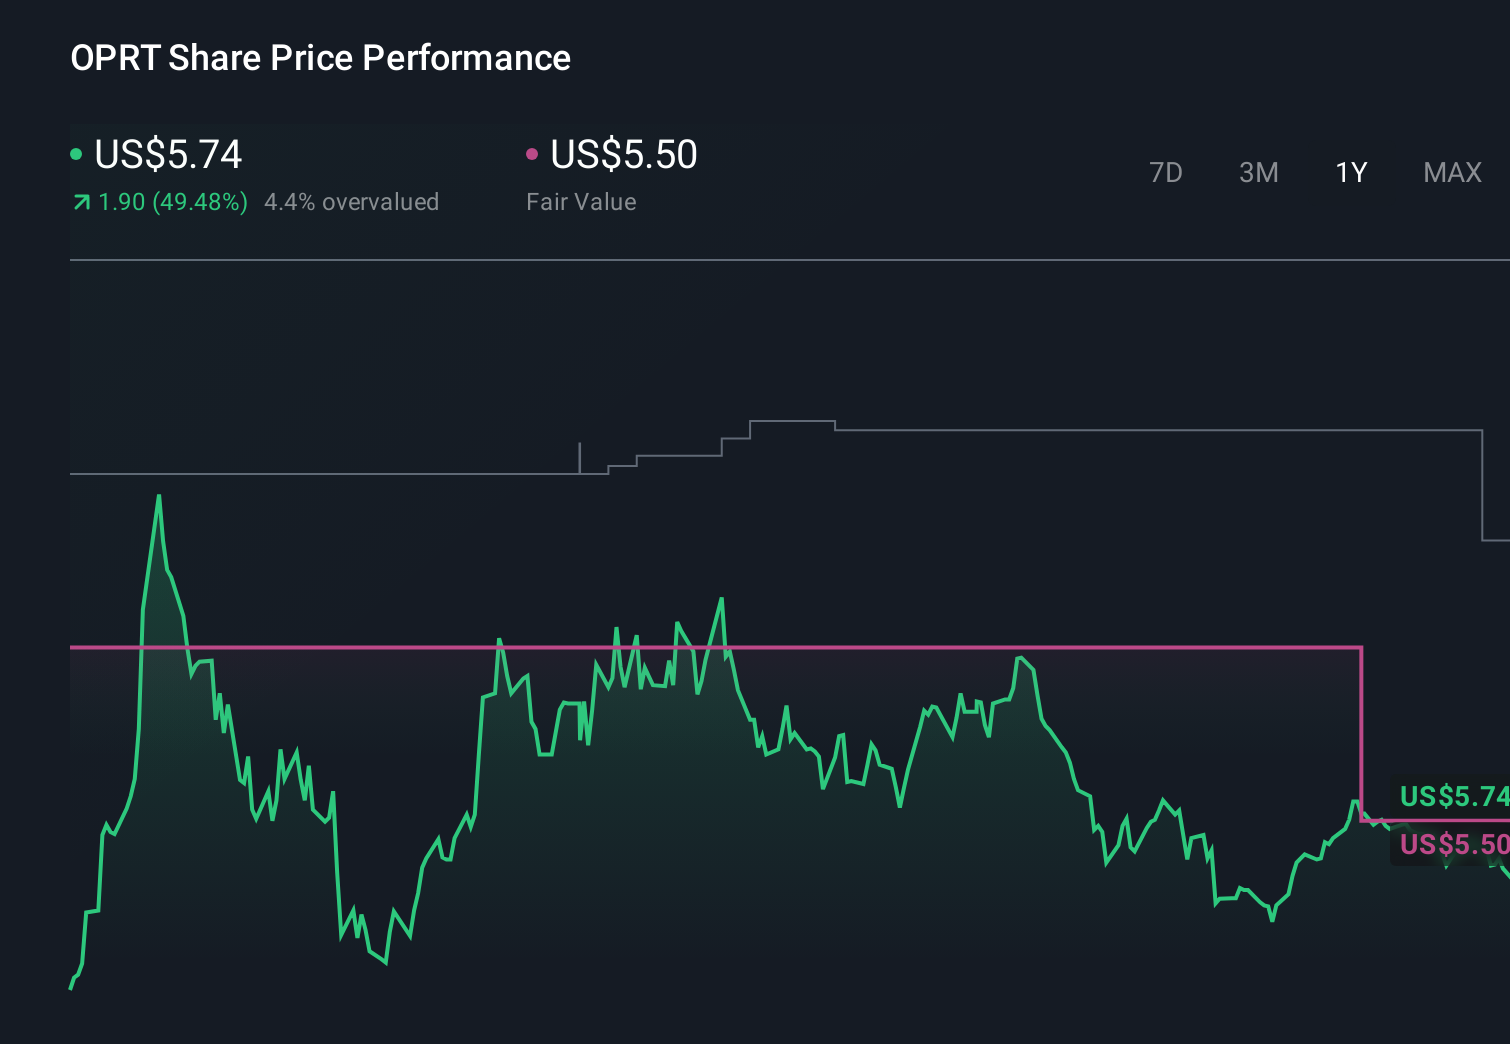Click the 1.90 (49.48%) change figure
The height and width of the screenshot is (1044, 1510).
[173, 202]
